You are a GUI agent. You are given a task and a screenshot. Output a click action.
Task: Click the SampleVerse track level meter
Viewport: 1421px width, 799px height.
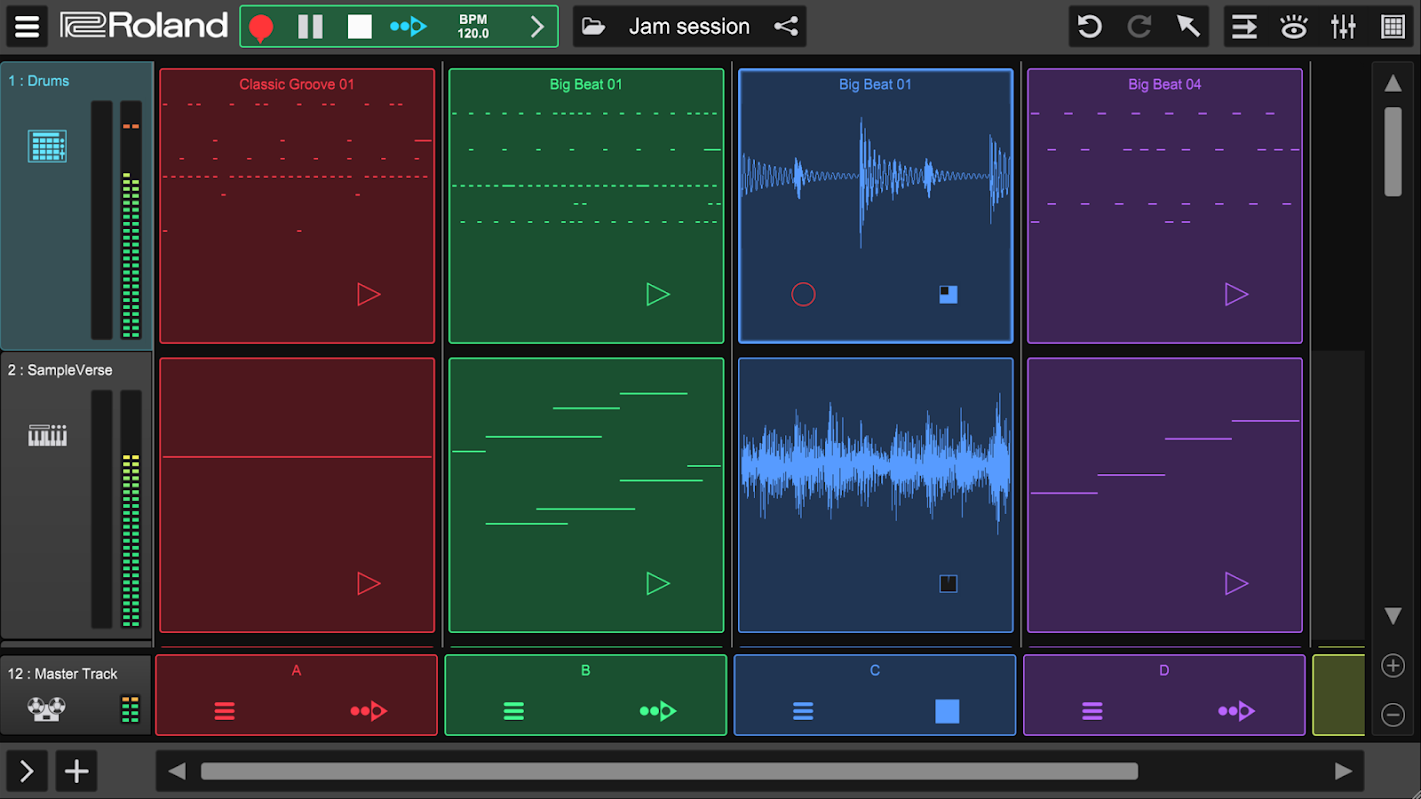131,509
